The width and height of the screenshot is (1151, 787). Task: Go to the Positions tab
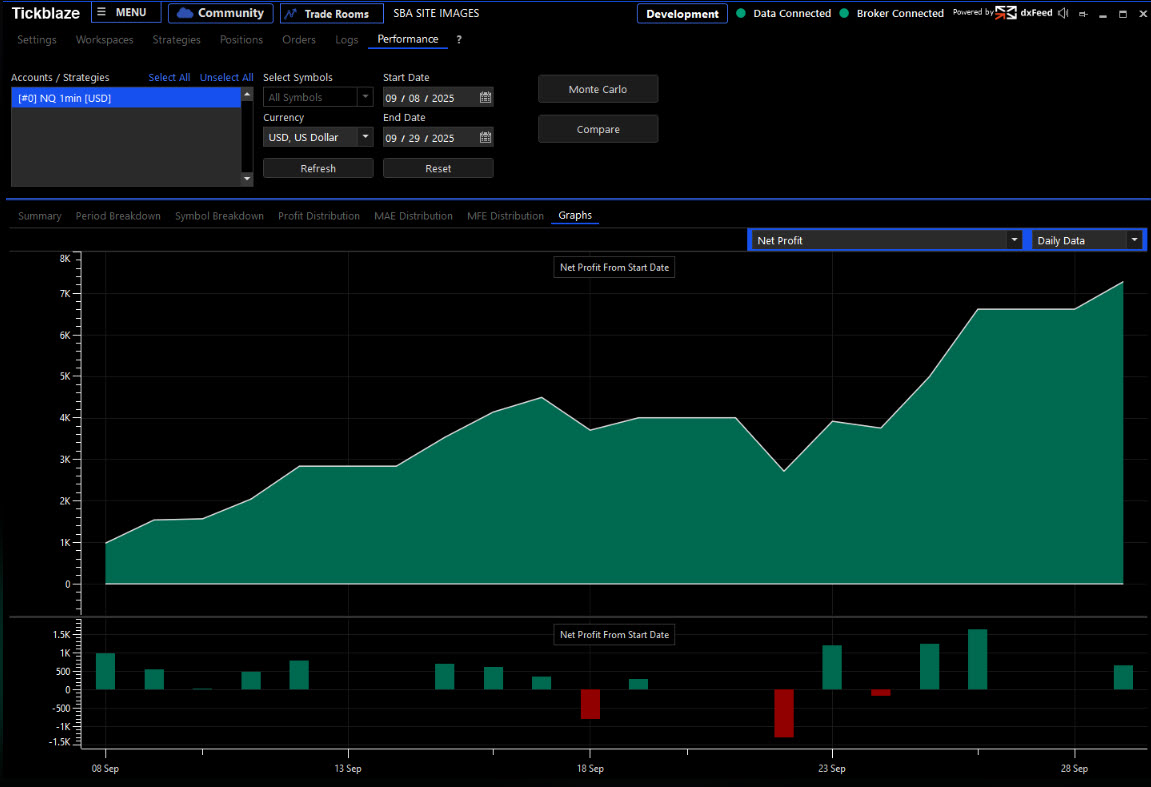241,40
